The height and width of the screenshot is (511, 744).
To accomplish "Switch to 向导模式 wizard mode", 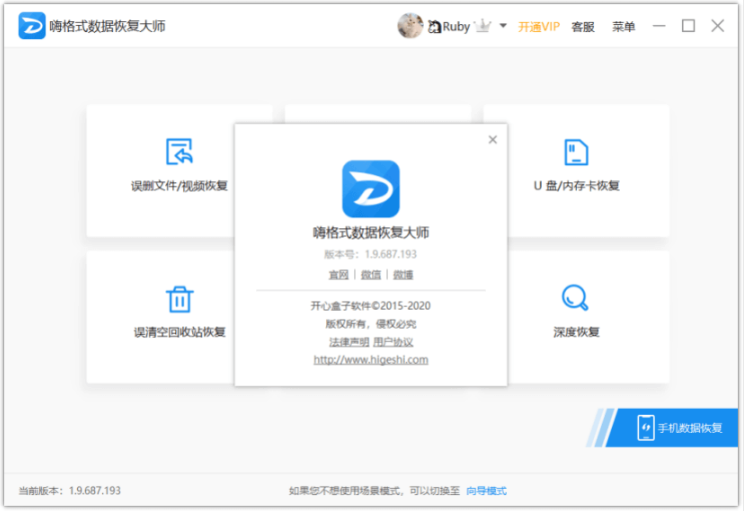I will pyautogui.click(x=486, y=491).
